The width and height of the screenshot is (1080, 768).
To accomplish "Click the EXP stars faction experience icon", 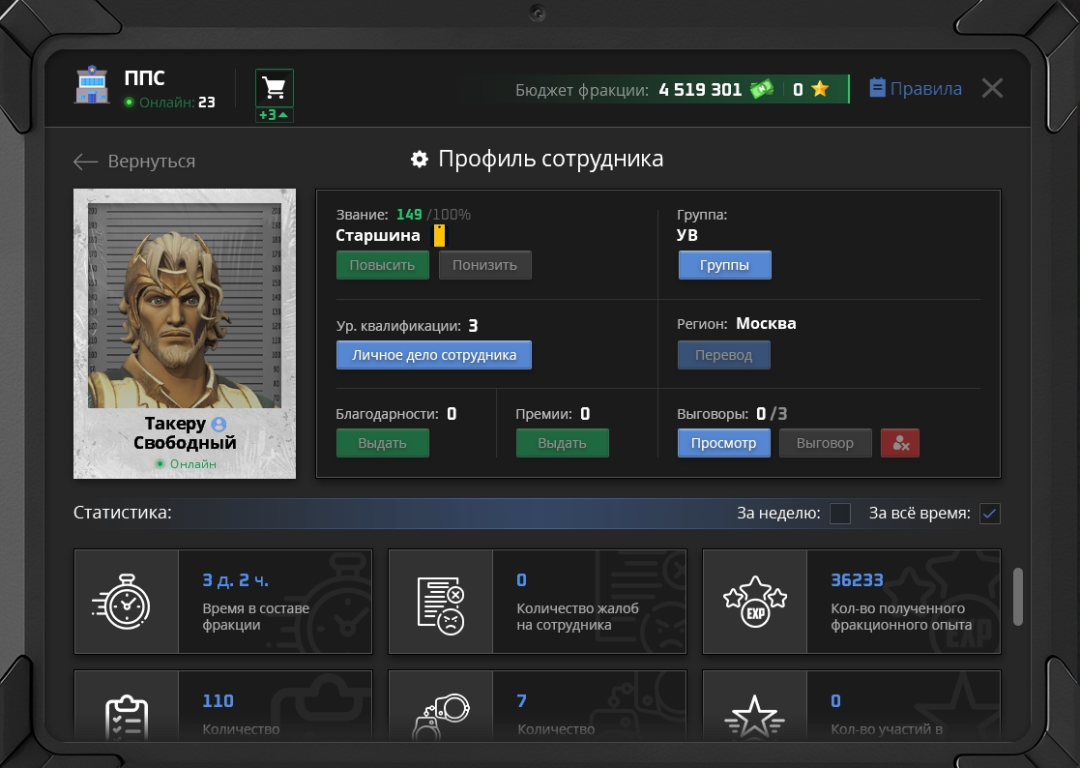I will click(x=755, y=601).
